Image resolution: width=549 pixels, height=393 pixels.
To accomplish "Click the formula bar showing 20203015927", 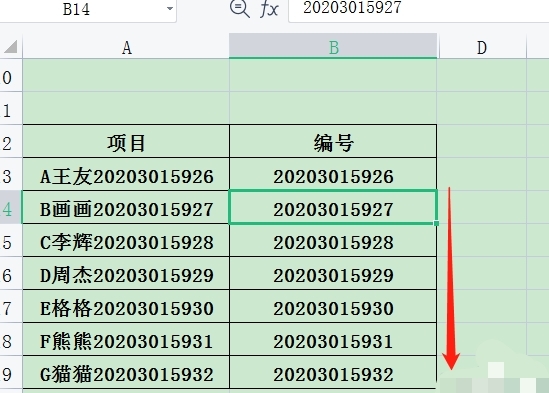I will click(x=419, y=9).
